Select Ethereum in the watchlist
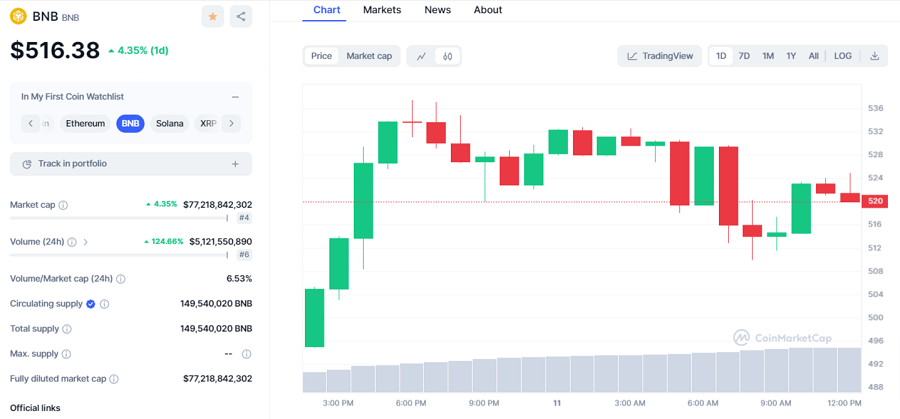900x419 pixels. pos(85,124)
